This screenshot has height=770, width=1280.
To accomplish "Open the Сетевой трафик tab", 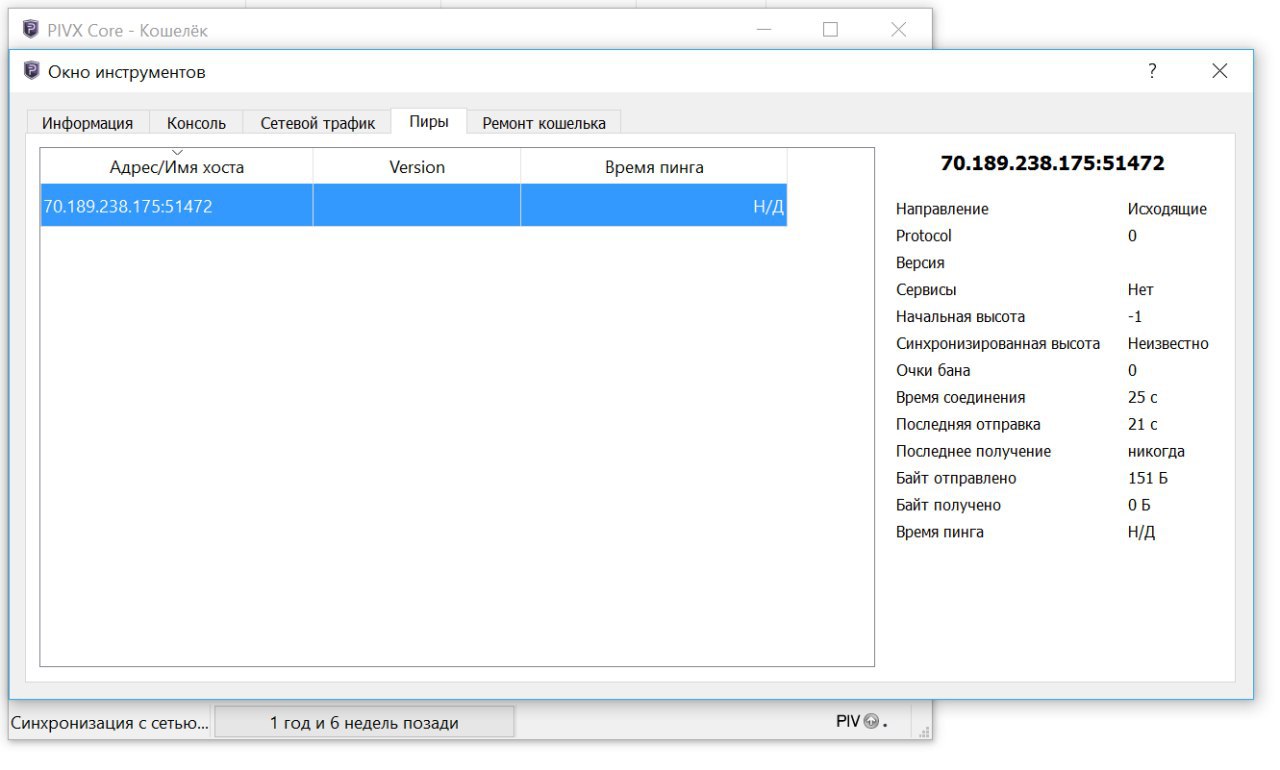I will [318, 123].
